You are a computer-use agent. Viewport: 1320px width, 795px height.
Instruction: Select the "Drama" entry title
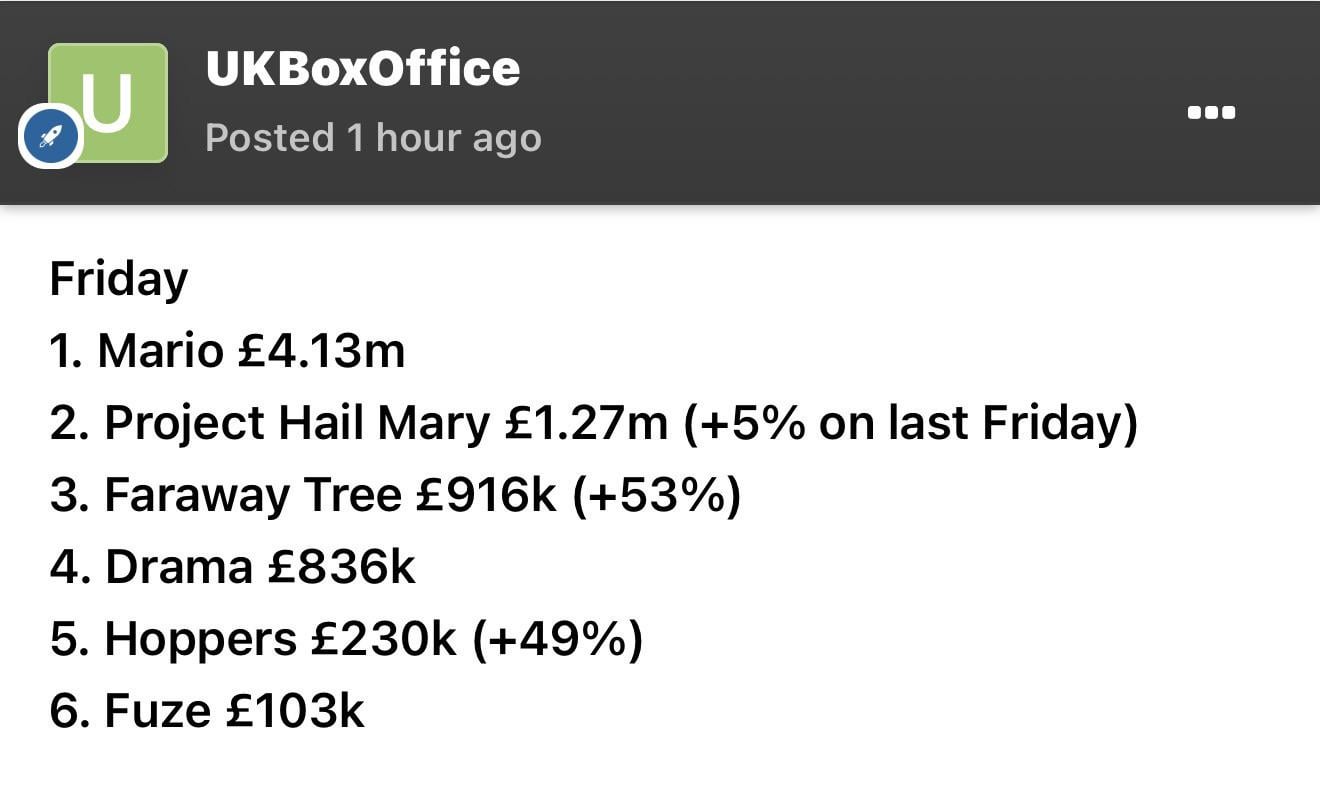tap(178, 568)
